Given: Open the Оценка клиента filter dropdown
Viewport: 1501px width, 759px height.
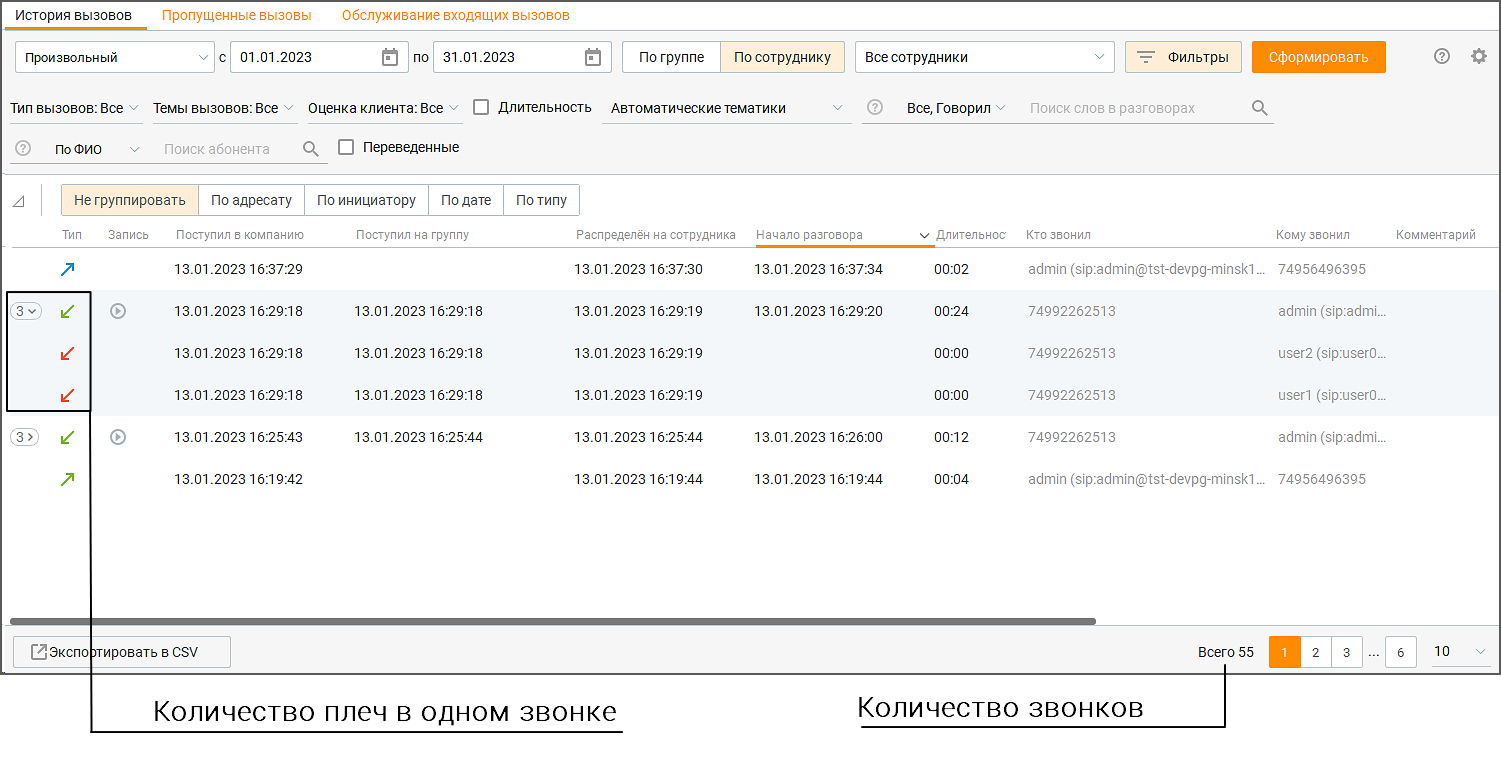Looking at the screenshot, I should pyautogui.click(x=384, y=108).
